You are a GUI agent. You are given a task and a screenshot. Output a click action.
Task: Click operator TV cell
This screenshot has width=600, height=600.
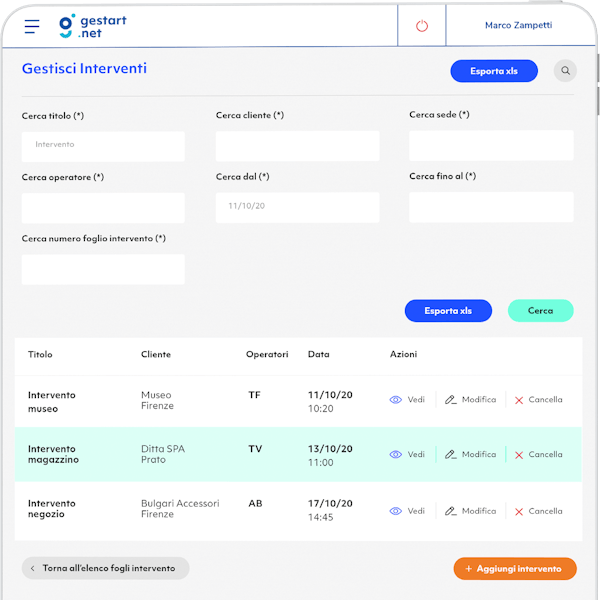[255, 449]
